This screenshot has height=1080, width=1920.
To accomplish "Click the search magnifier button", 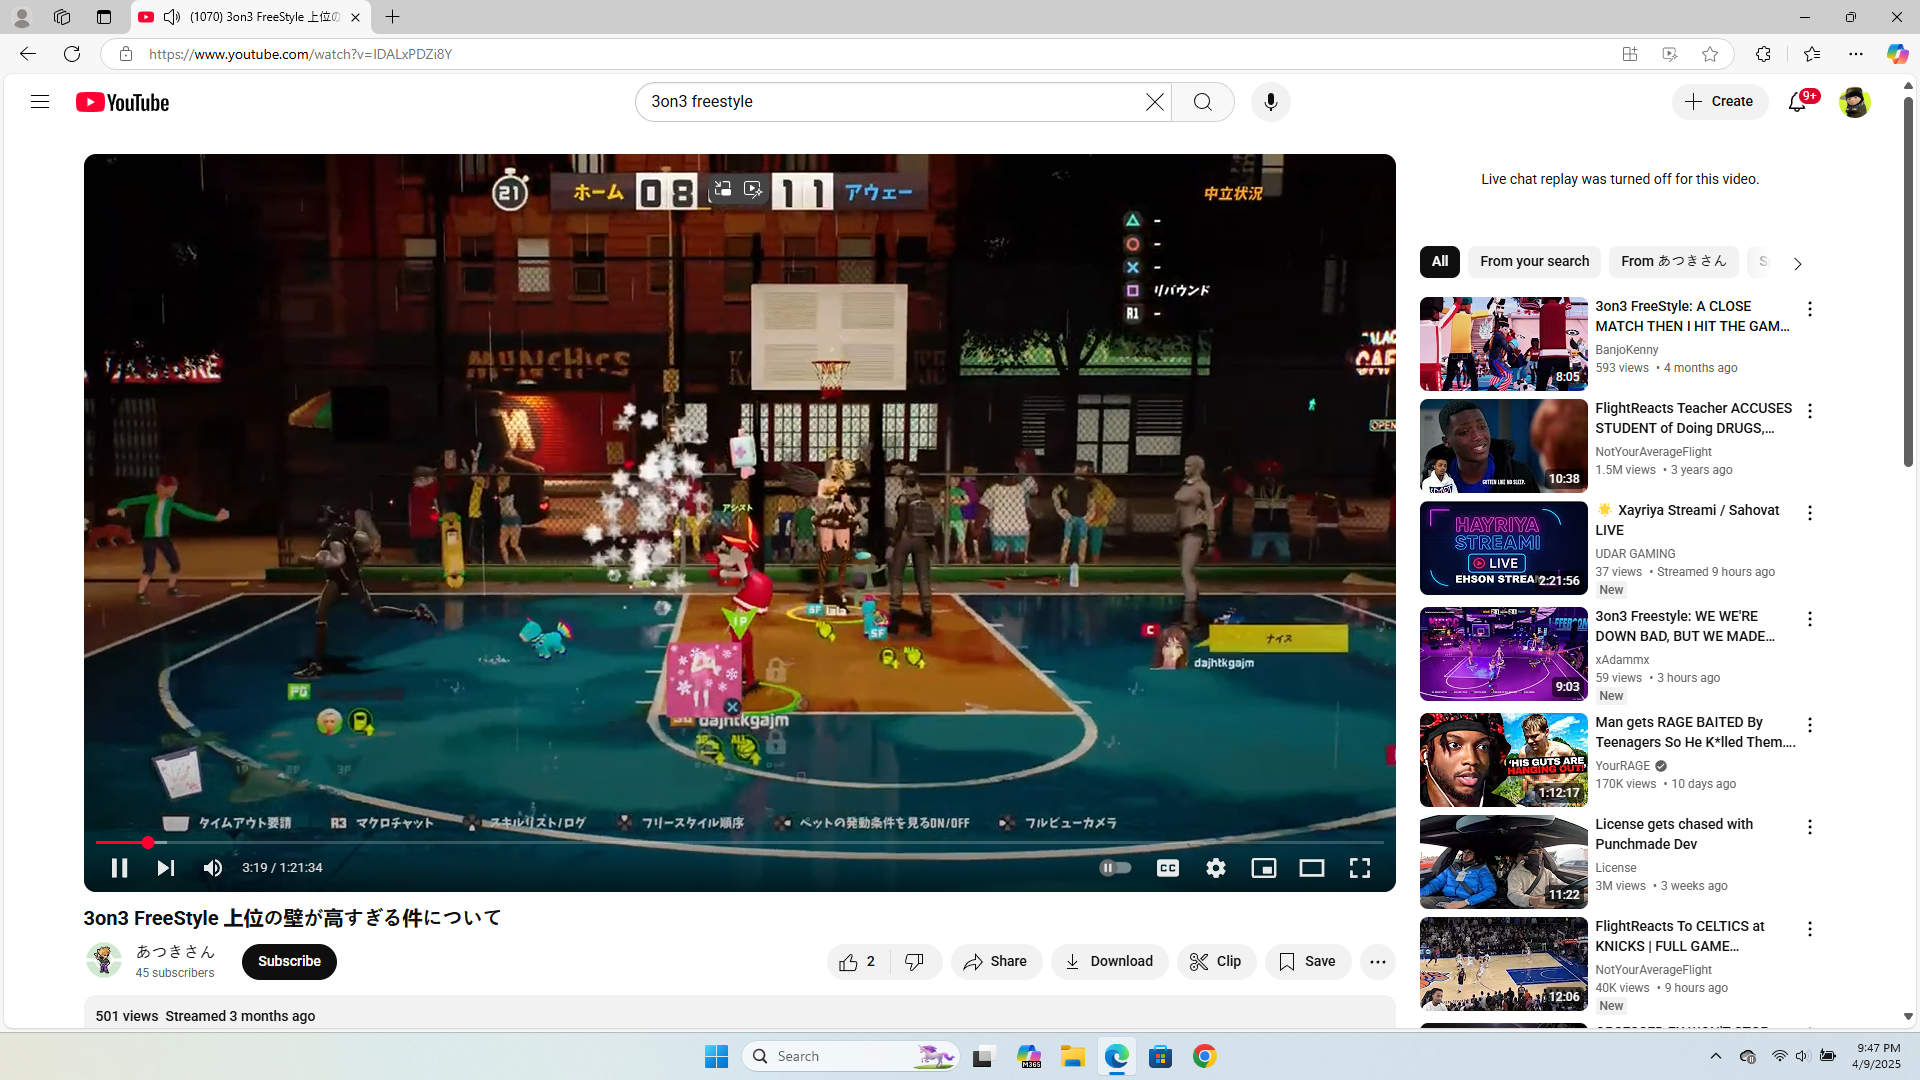I will pyautogui.click(x=1203, y=102).
